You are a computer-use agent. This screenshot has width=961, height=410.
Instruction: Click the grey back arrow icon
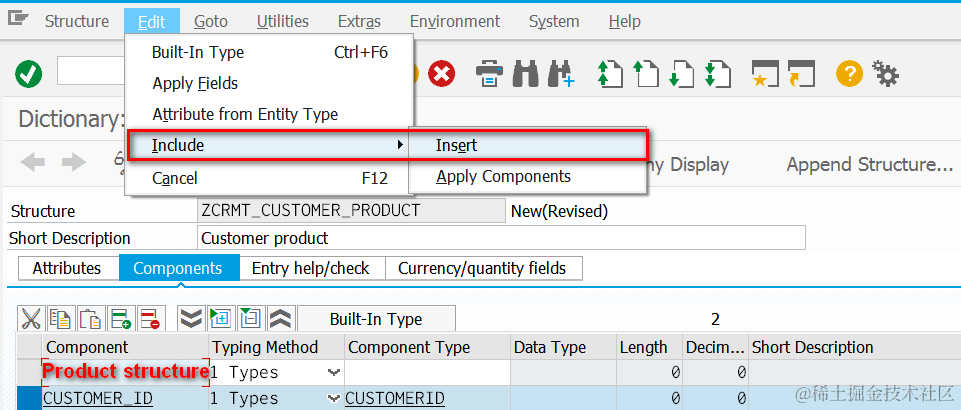32,162
